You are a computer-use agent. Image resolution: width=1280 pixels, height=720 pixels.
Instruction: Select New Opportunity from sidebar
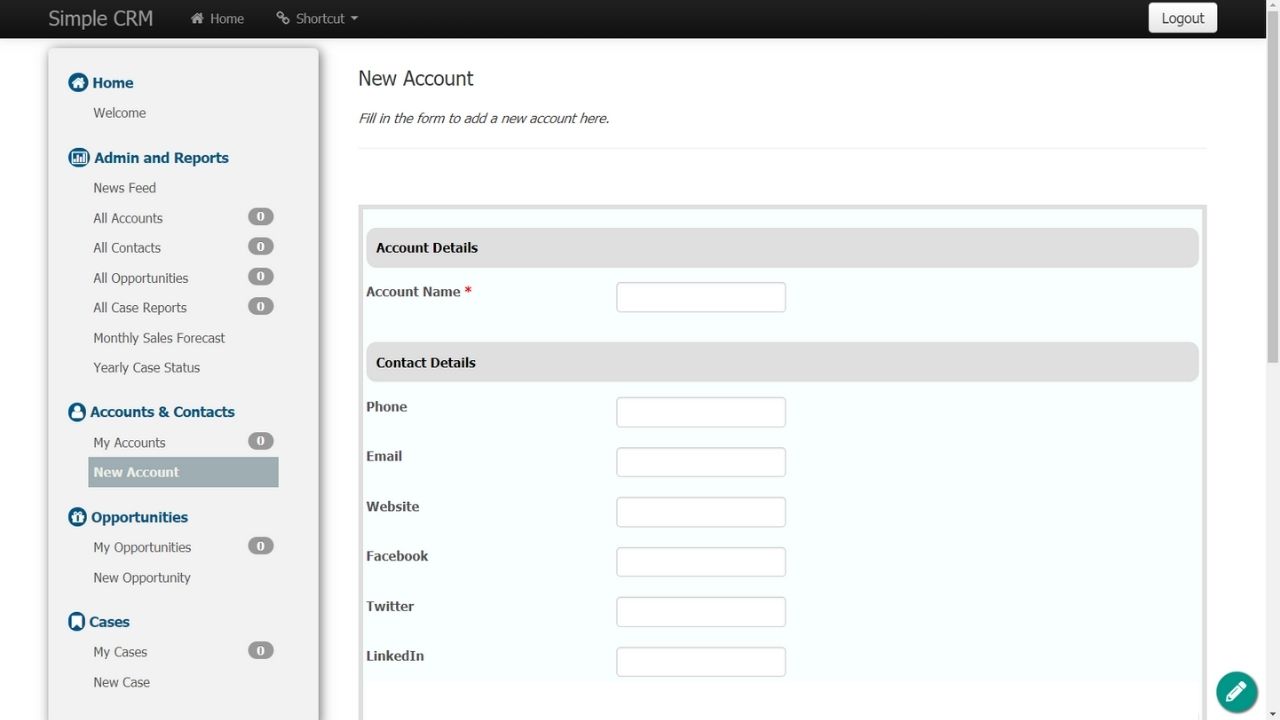coord(142,578)
